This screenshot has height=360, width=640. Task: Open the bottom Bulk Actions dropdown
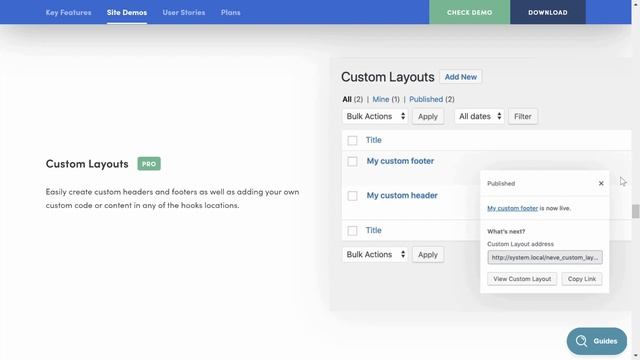375,254
